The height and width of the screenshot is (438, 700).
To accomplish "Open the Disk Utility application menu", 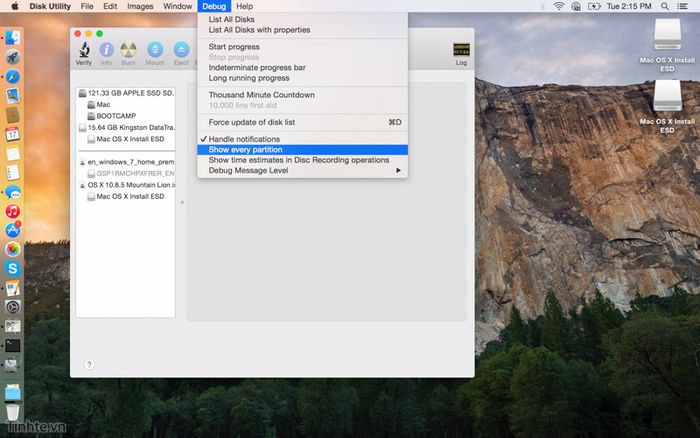I will point(50,6).
